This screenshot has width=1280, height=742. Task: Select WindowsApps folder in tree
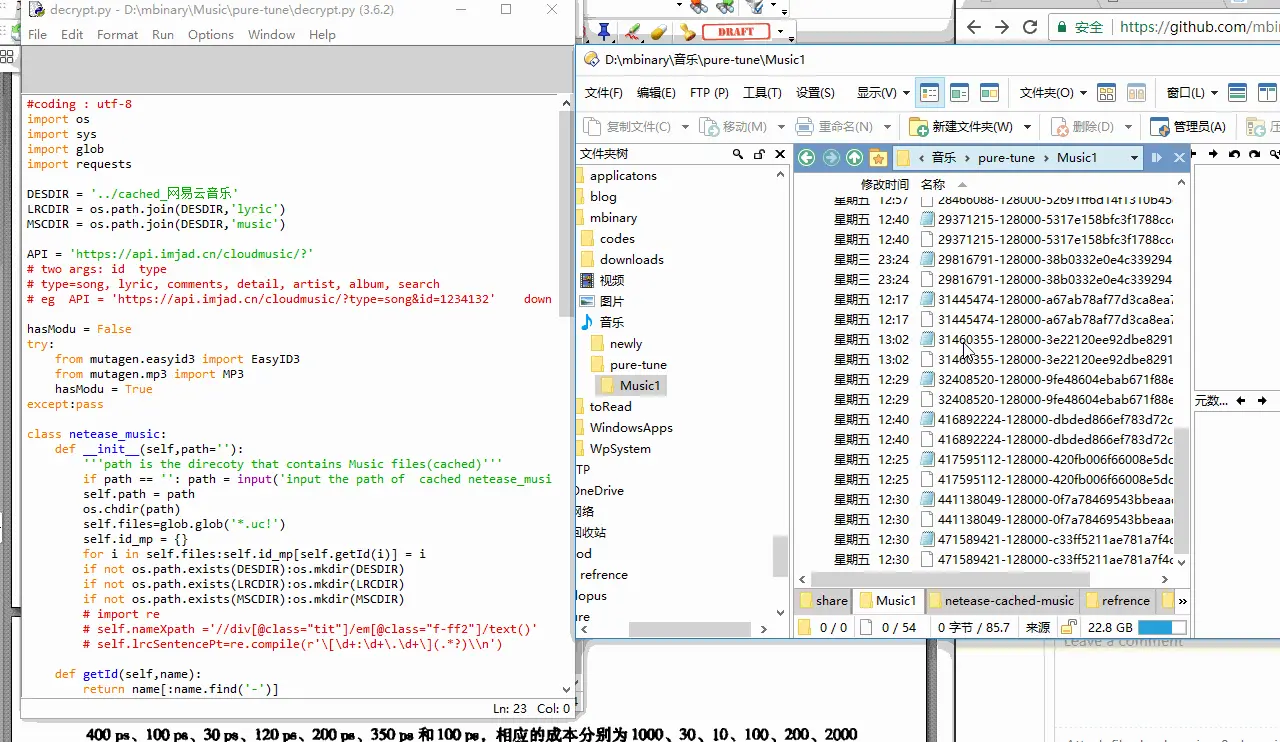tap(631, 427)
